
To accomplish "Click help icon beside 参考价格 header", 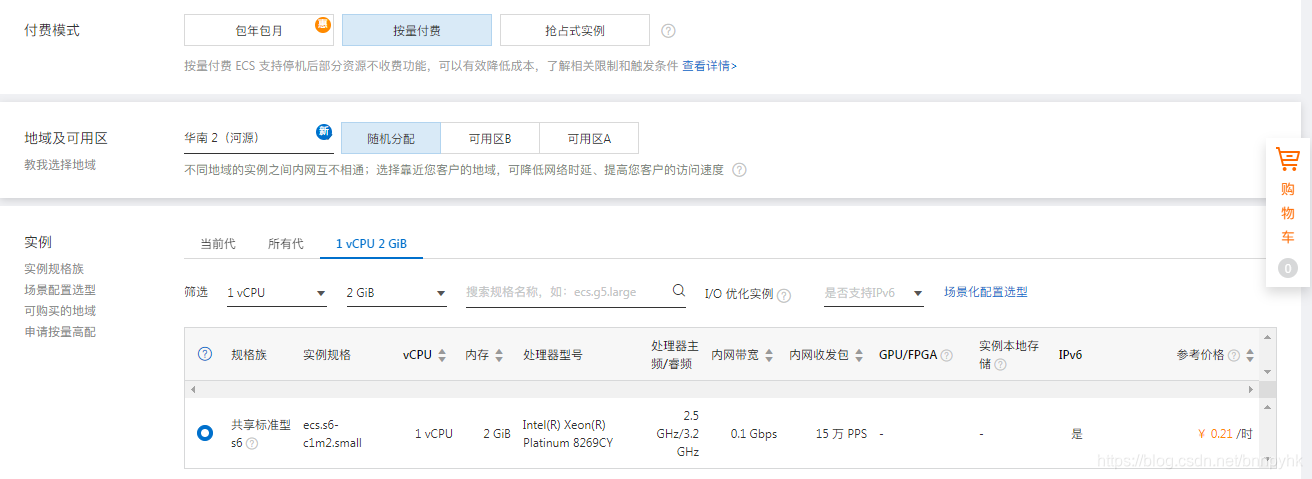I will pyautogui.click(x=1234, y=355).
